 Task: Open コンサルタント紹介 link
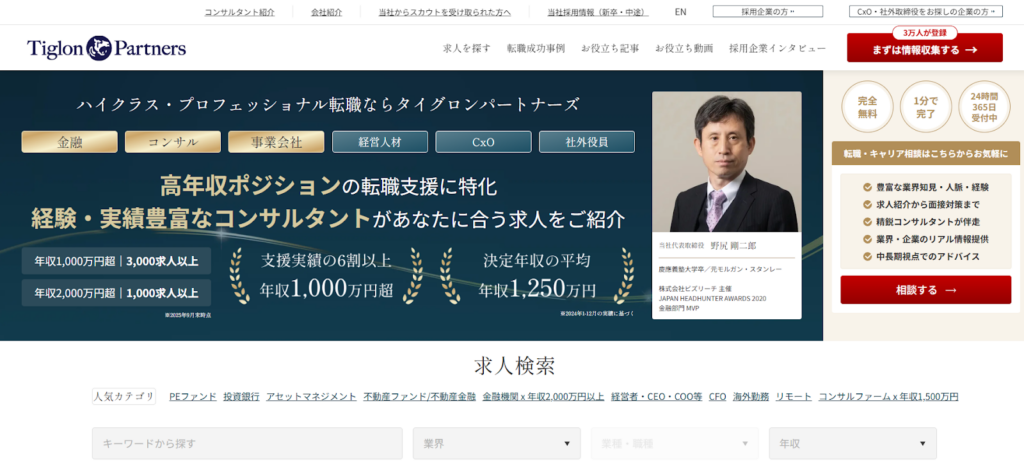pos(240,12)
